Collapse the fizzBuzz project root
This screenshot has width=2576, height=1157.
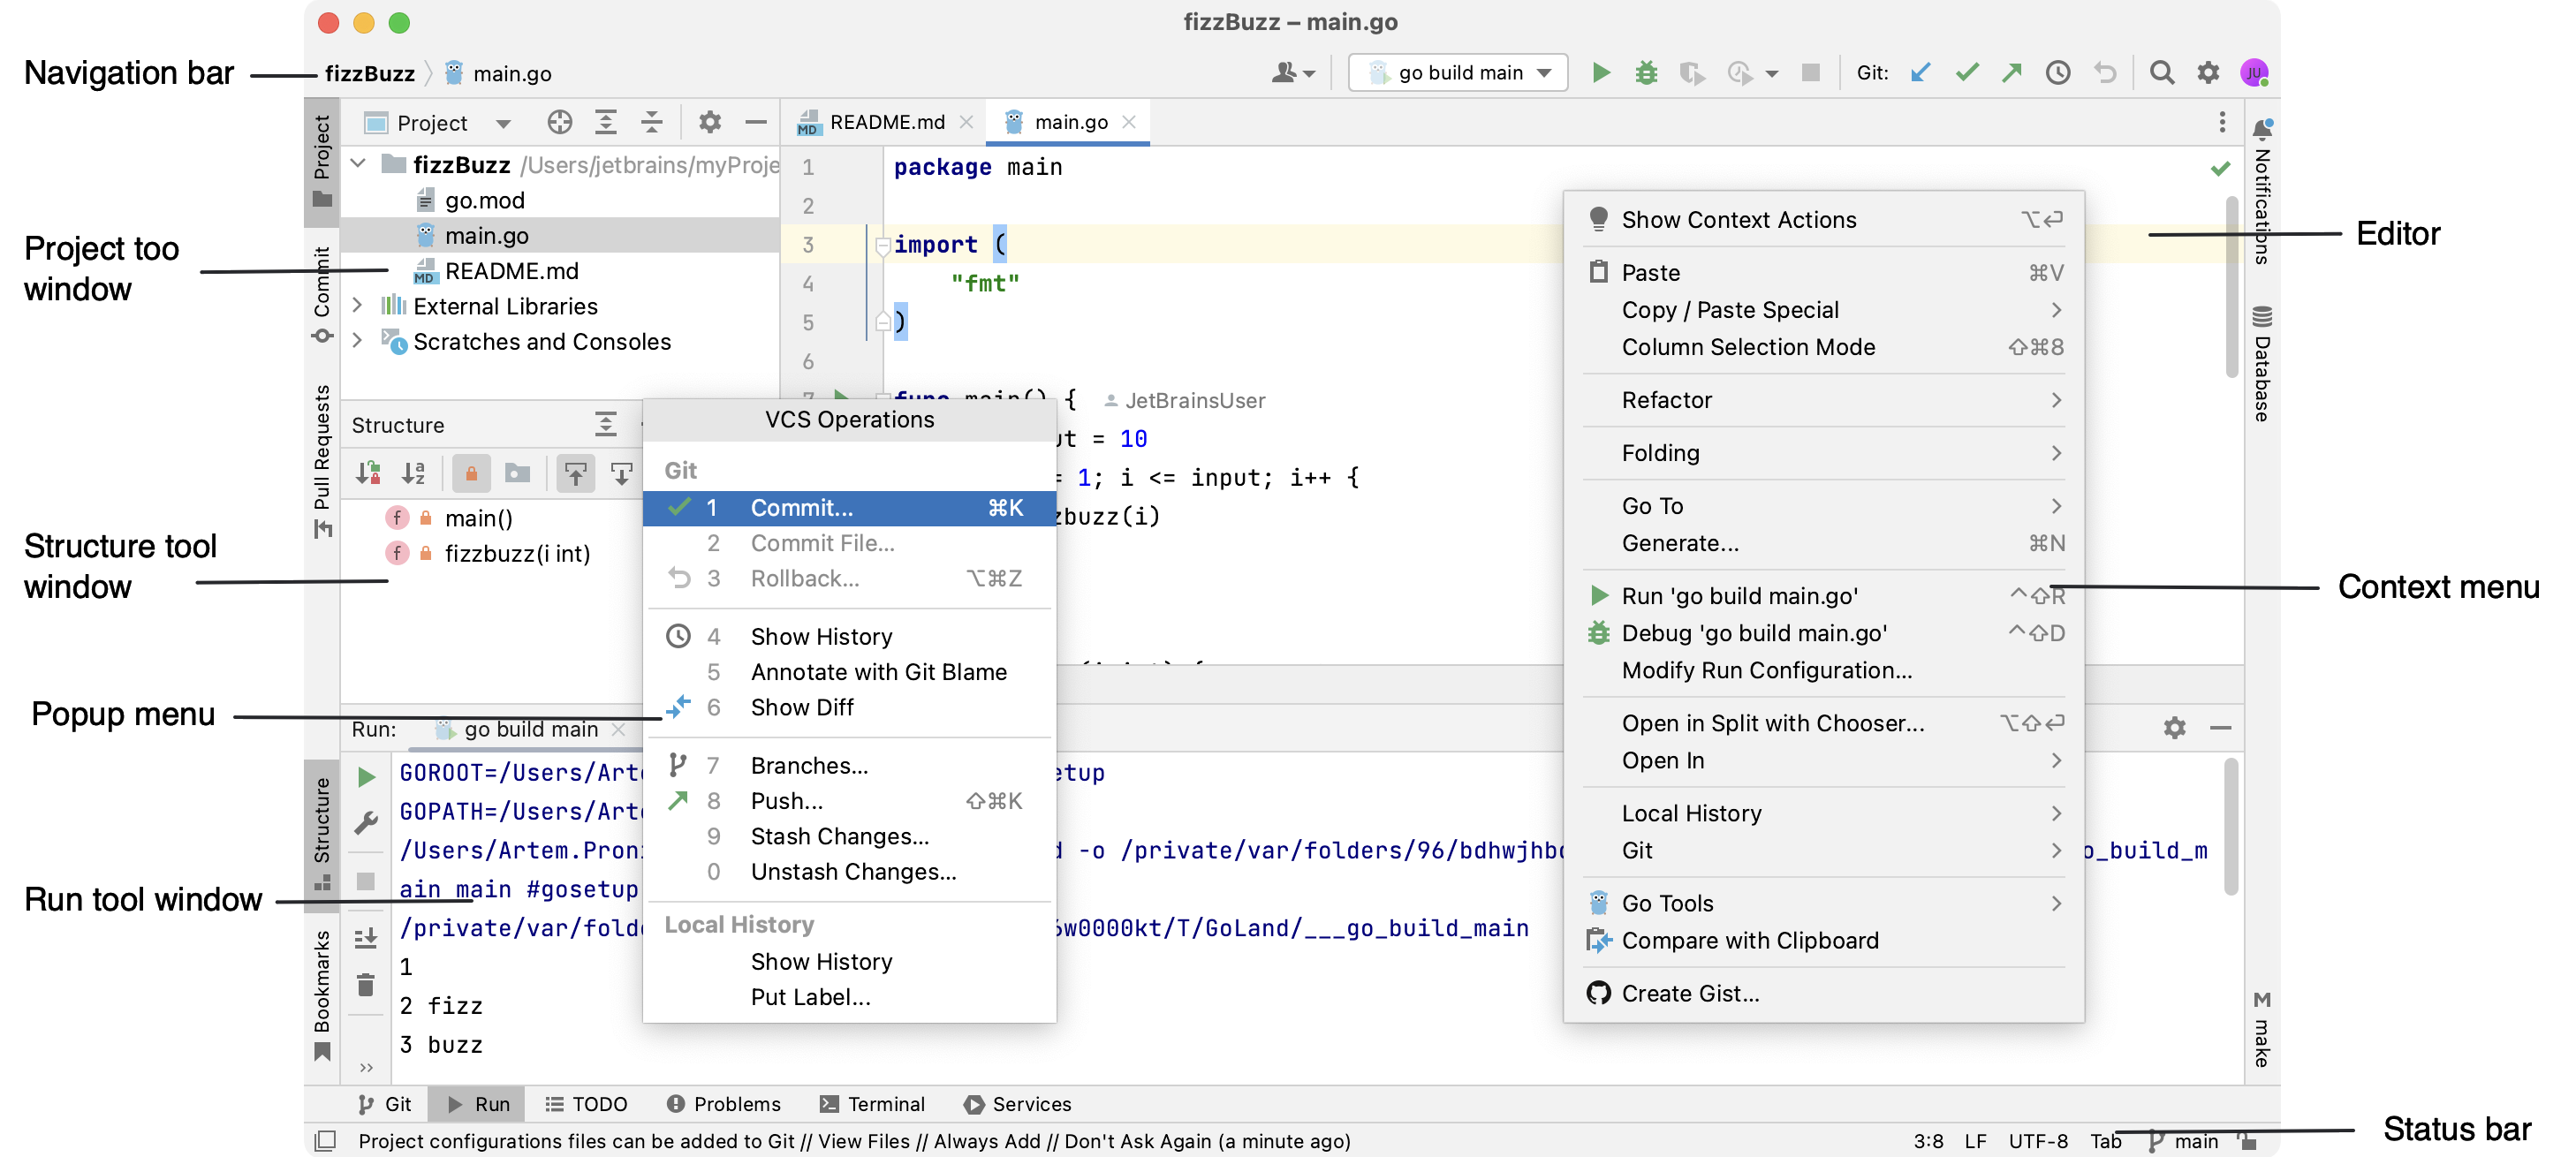tap(358, 164)
